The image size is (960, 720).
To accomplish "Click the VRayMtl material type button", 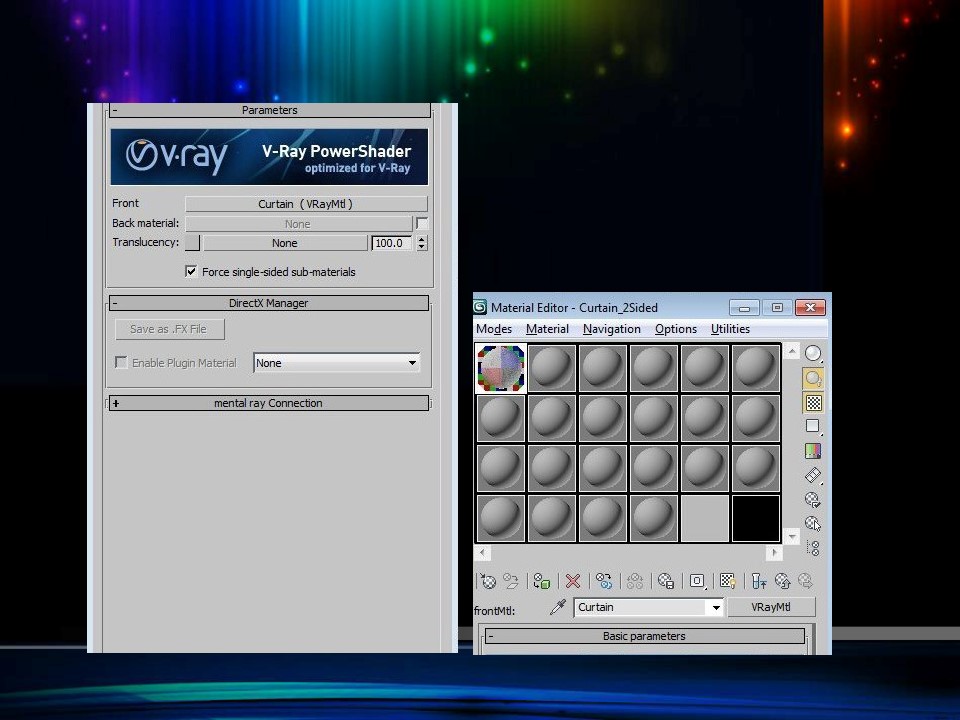I will [x=771, y=607].
